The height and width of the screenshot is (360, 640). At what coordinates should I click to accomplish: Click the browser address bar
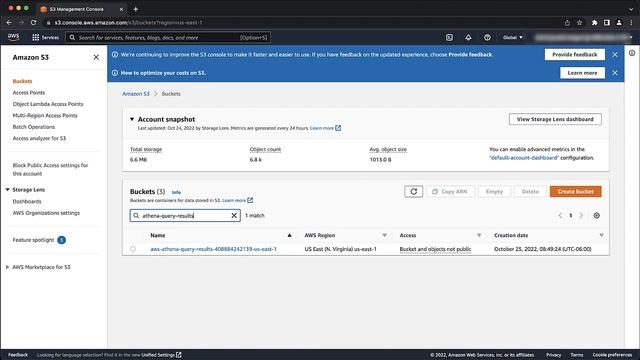302,23
